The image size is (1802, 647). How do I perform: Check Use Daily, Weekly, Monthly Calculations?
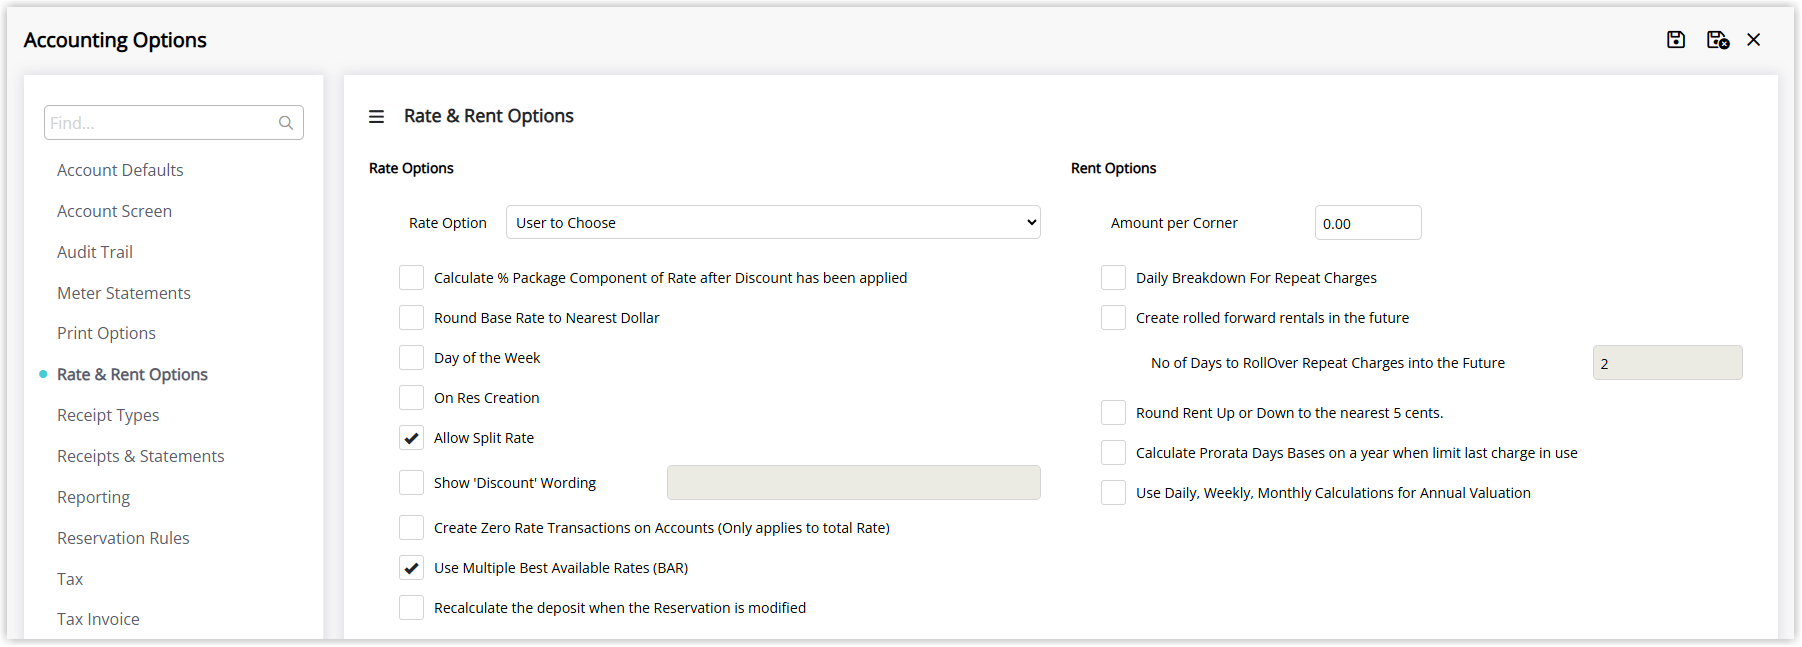1113,493
